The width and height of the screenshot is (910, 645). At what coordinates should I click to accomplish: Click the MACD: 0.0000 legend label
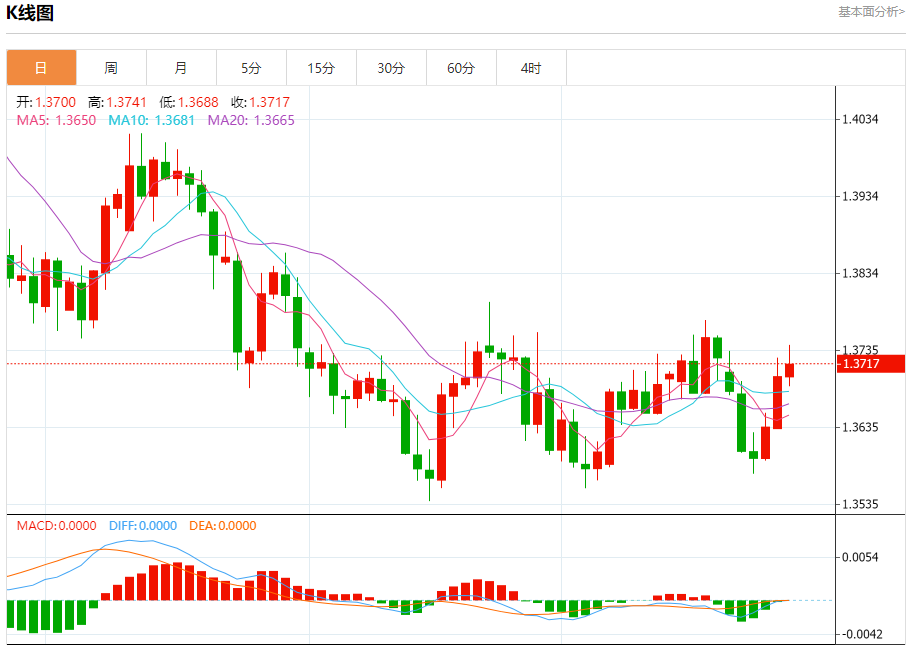pos(56,525)
